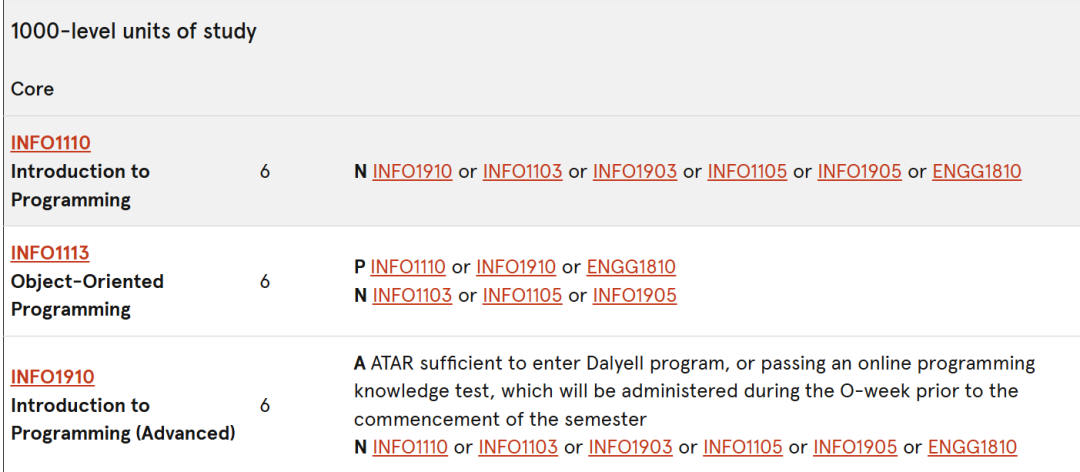Click INFO1105 in INFO1113's prohibitions

click(523, 296)
